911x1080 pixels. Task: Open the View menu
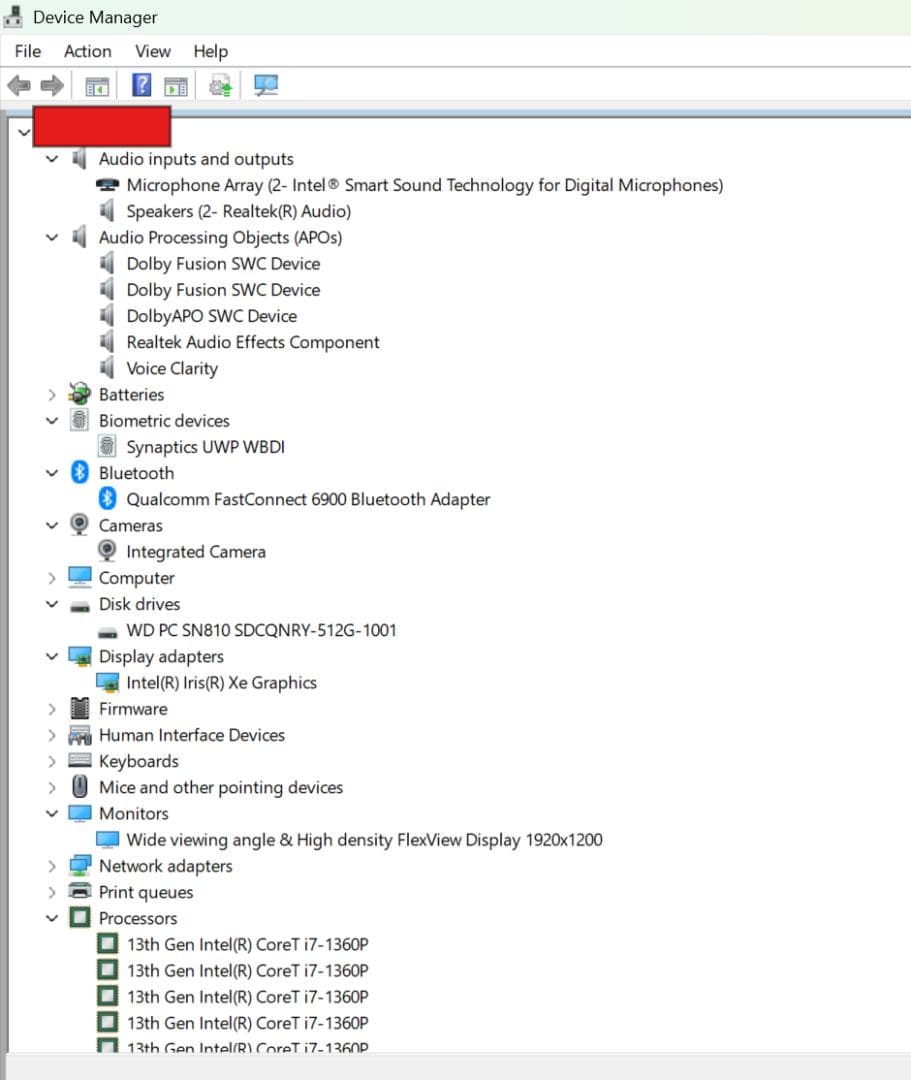pyautogui.click(x=152, y=51)
